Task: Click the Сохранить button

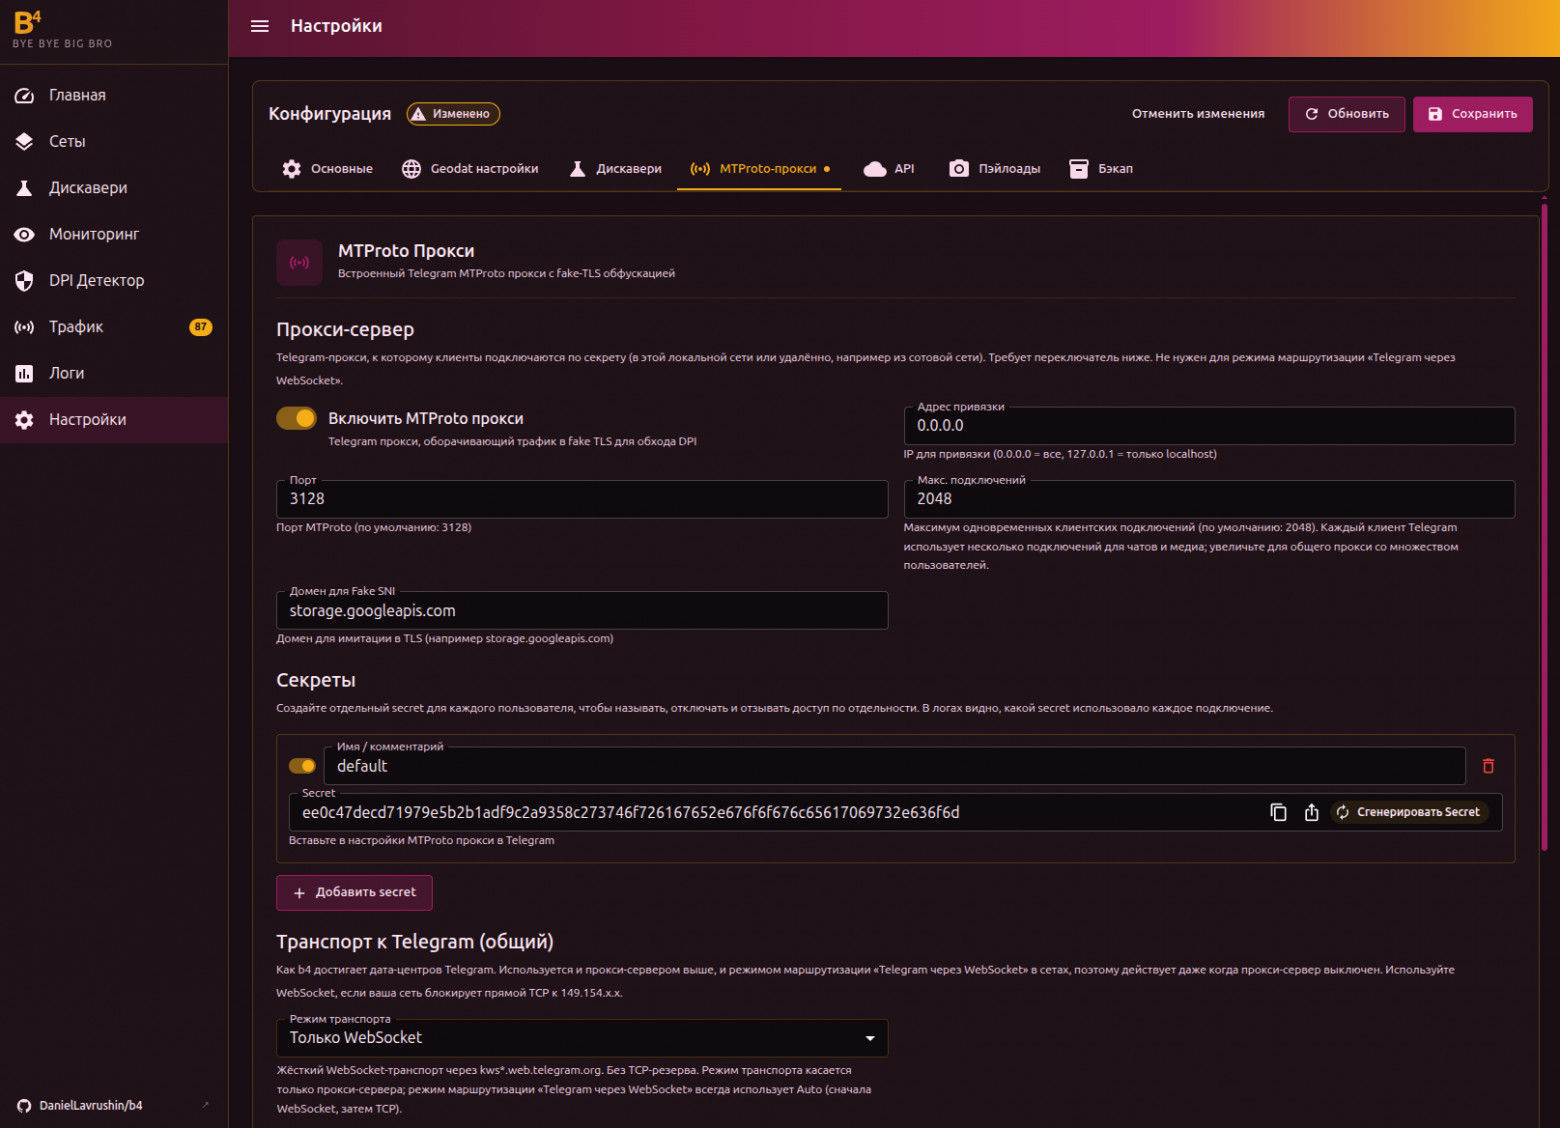Action: click(1472, 114)
